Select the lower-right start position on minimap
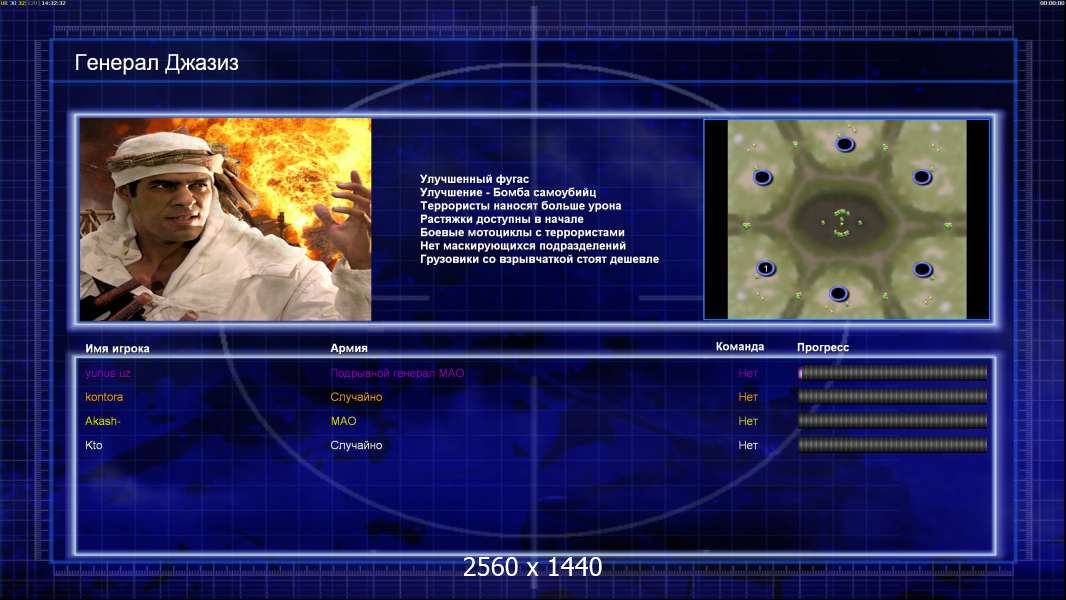Image resolution: width=1066 pixels, height=600 pixels. (x=922, y=269)
